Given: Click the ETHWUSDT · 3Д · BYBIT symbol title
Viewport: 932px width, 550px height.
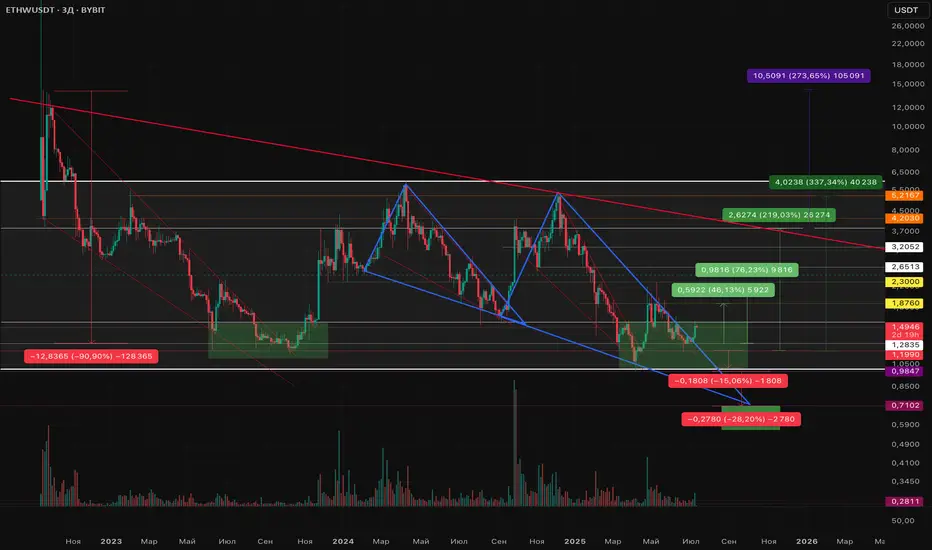Looking at the screenshot, I should coord(55,10).
